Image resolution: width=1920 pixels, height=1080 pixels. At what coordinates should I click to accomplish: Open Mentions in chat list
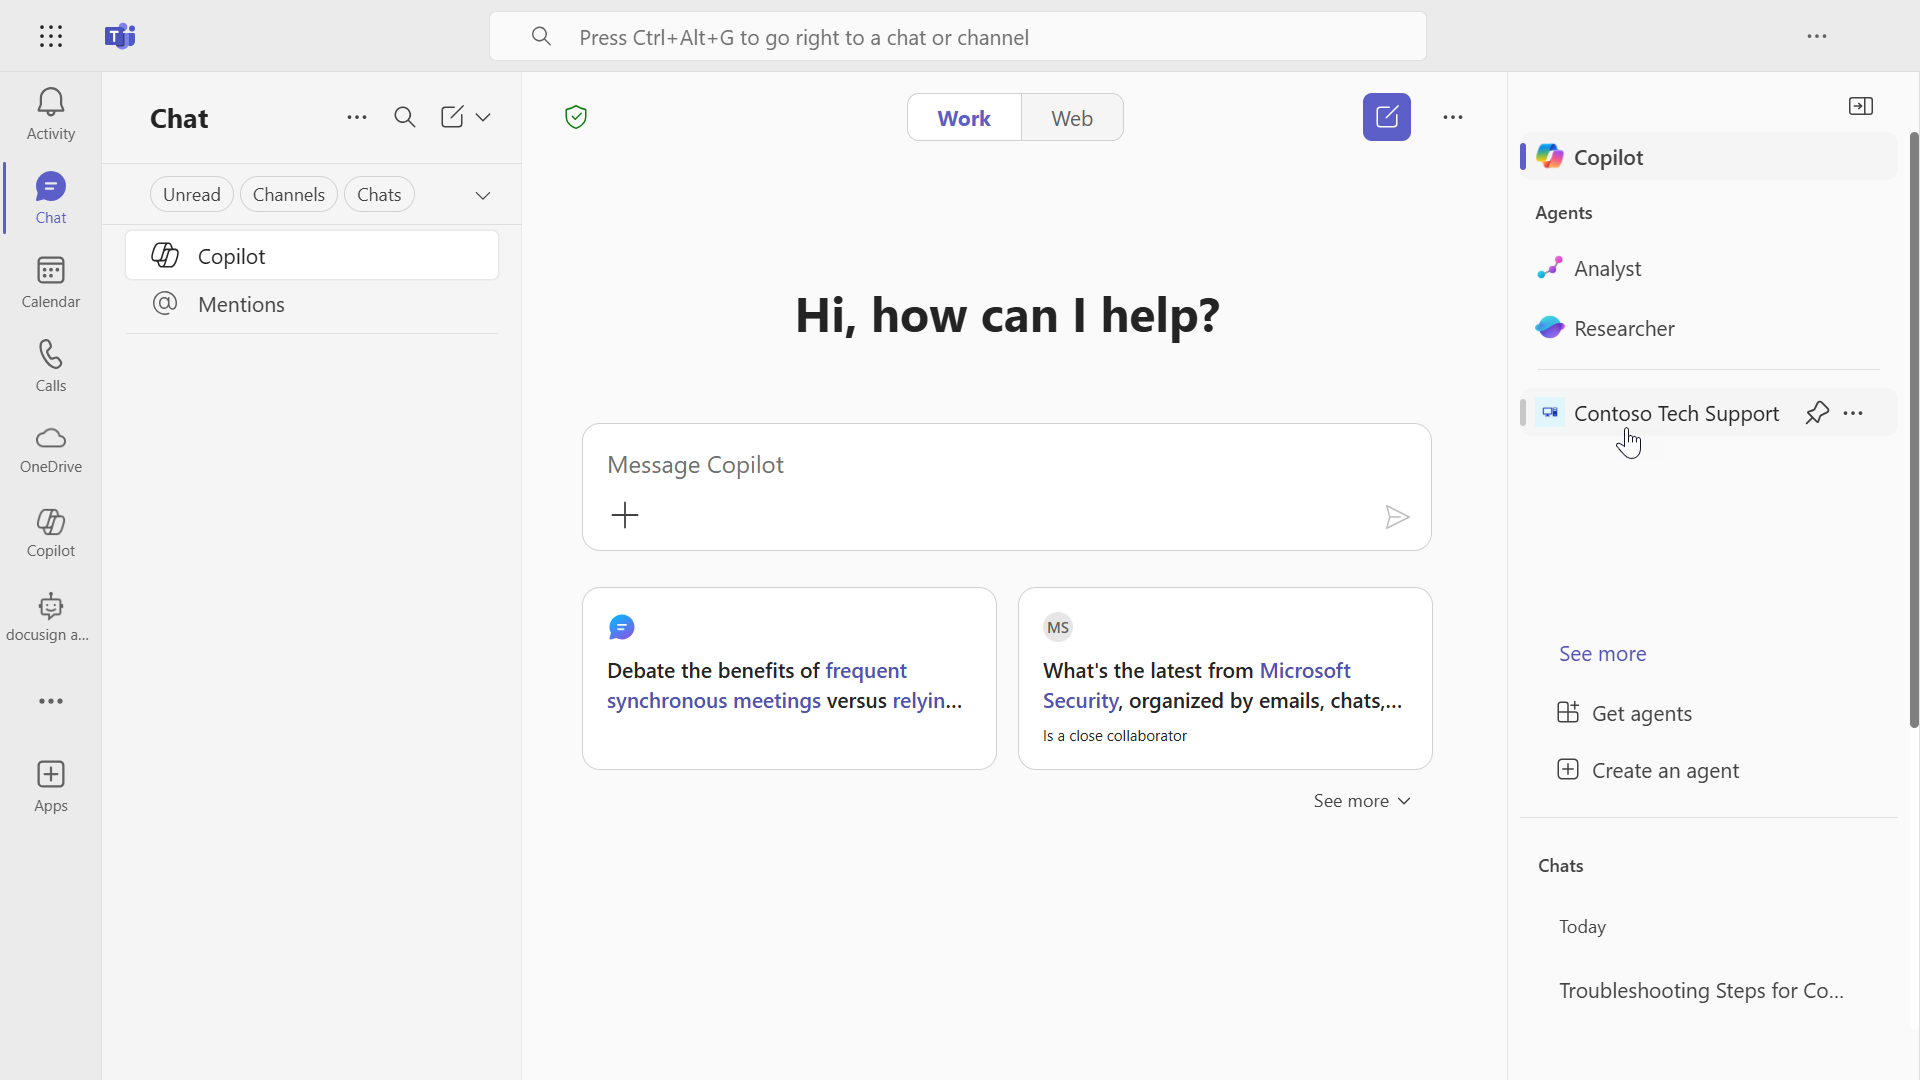[312, 304]
